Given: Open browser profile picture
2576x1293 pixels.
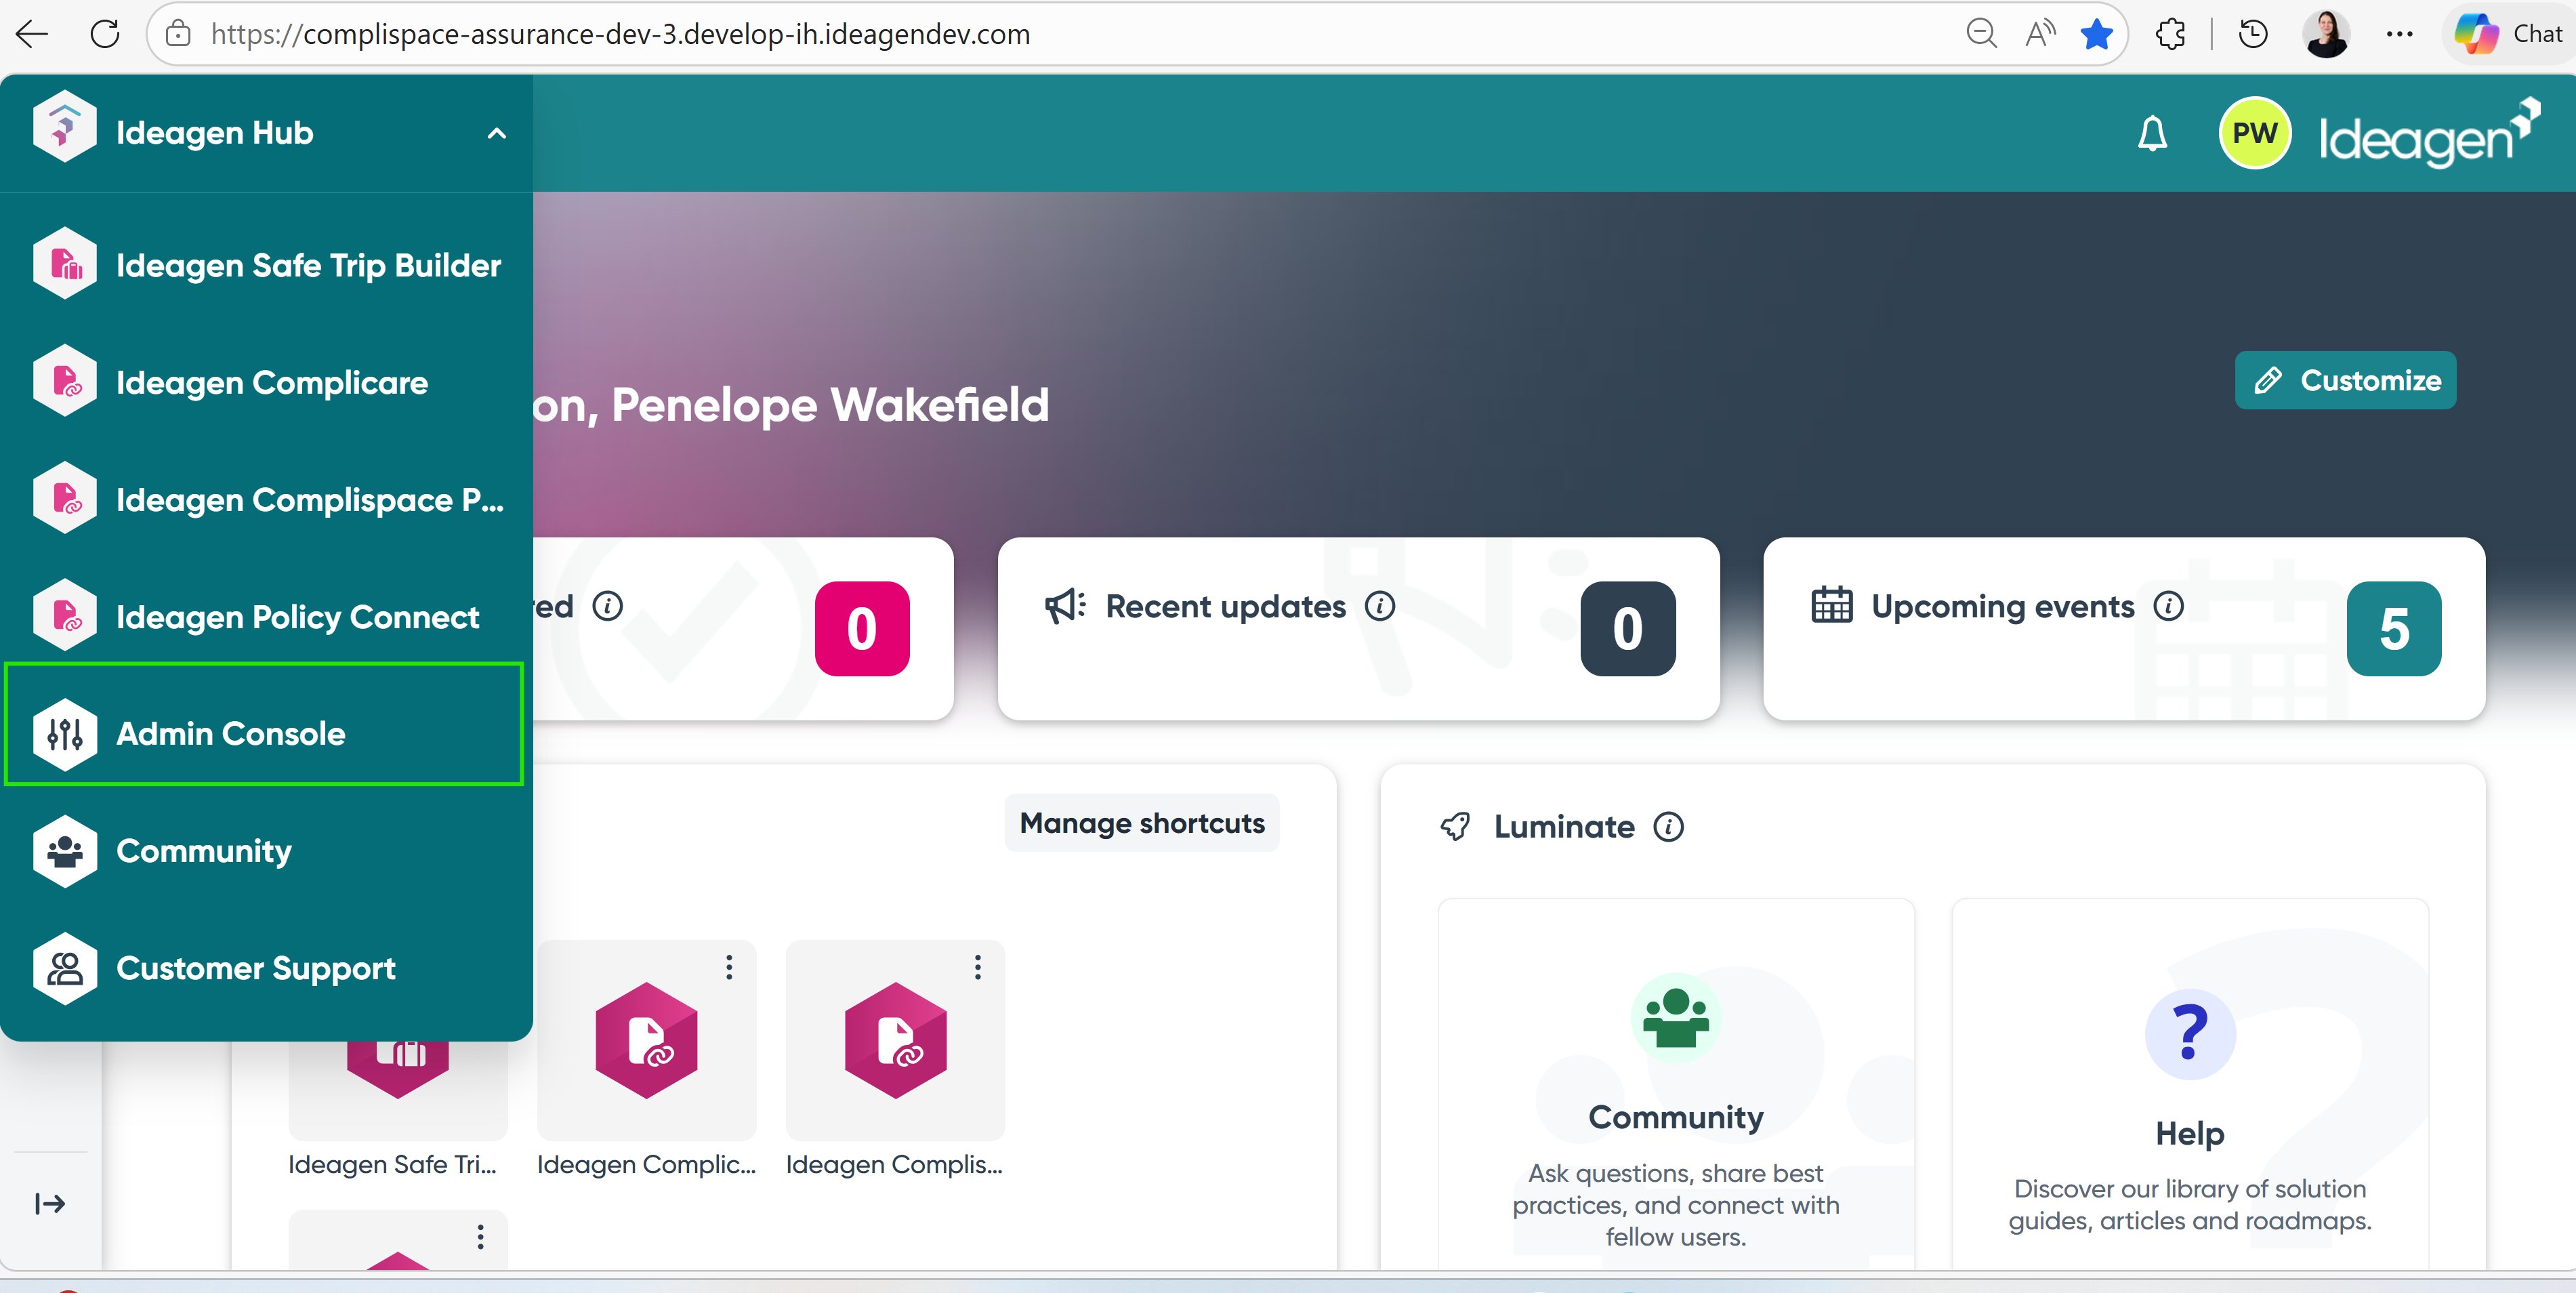Looking at the screenshot, I should coord(2326,34).
